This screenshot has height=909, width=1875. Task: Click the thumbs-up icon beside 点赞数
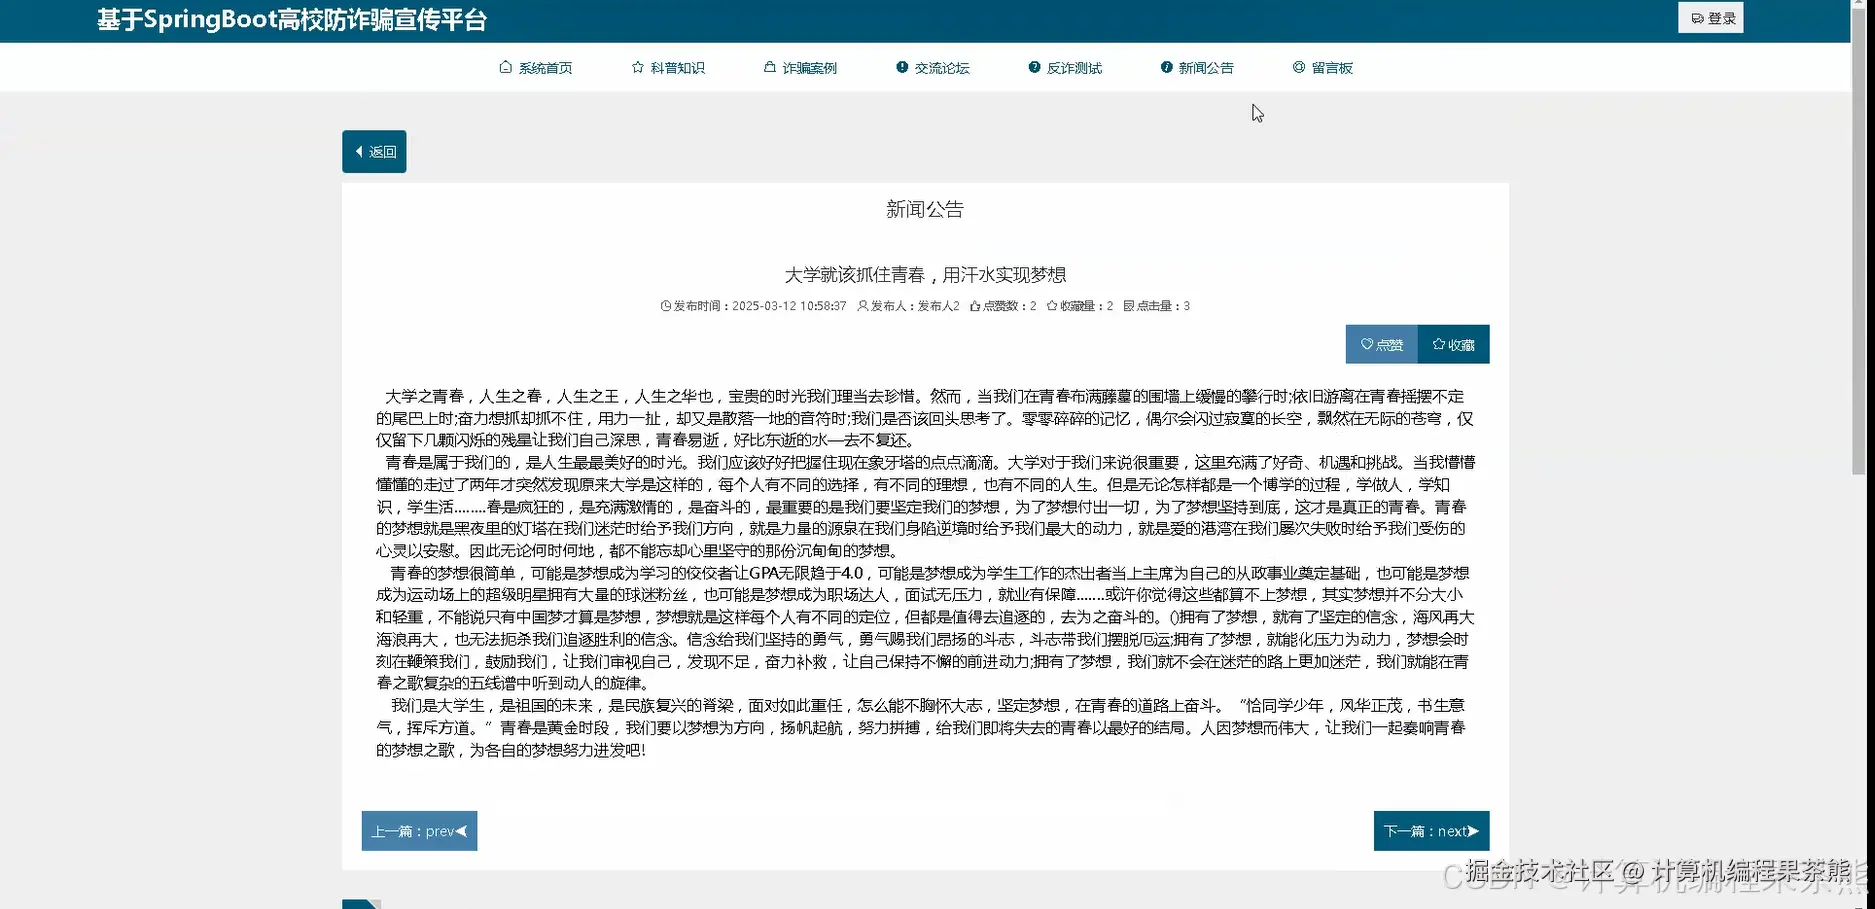point(973,306)
